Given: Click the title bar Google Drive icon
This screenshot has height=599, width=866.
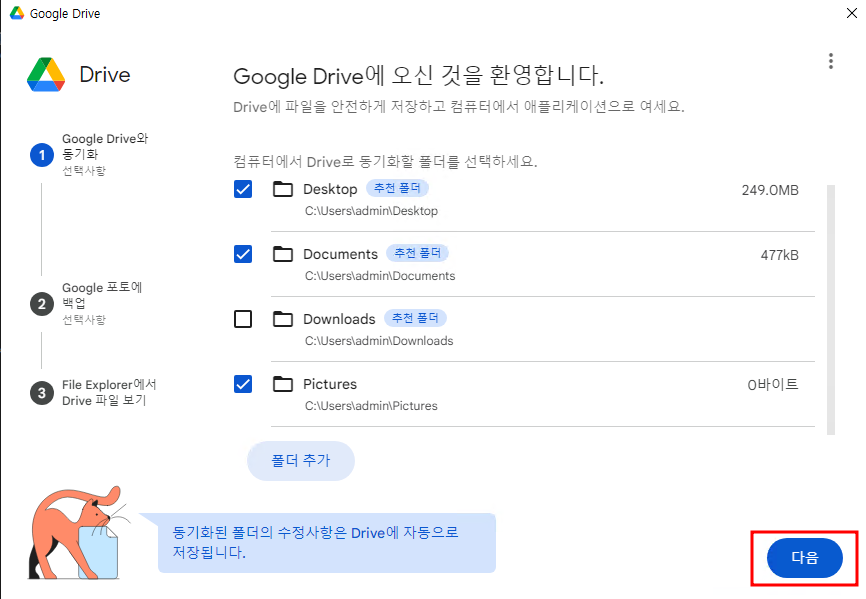Looking at the screenshot, I should click(x=17, y=14).
